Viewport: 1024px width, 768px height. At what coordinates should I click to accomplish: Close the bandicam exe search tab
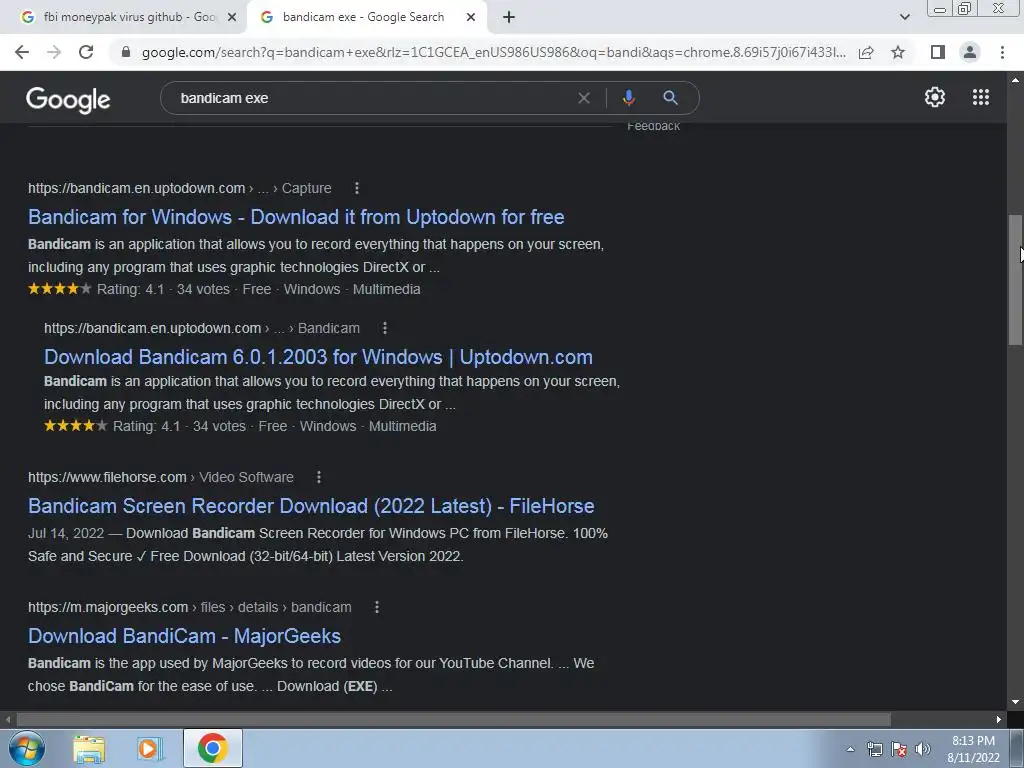click(x=471, y=17)
